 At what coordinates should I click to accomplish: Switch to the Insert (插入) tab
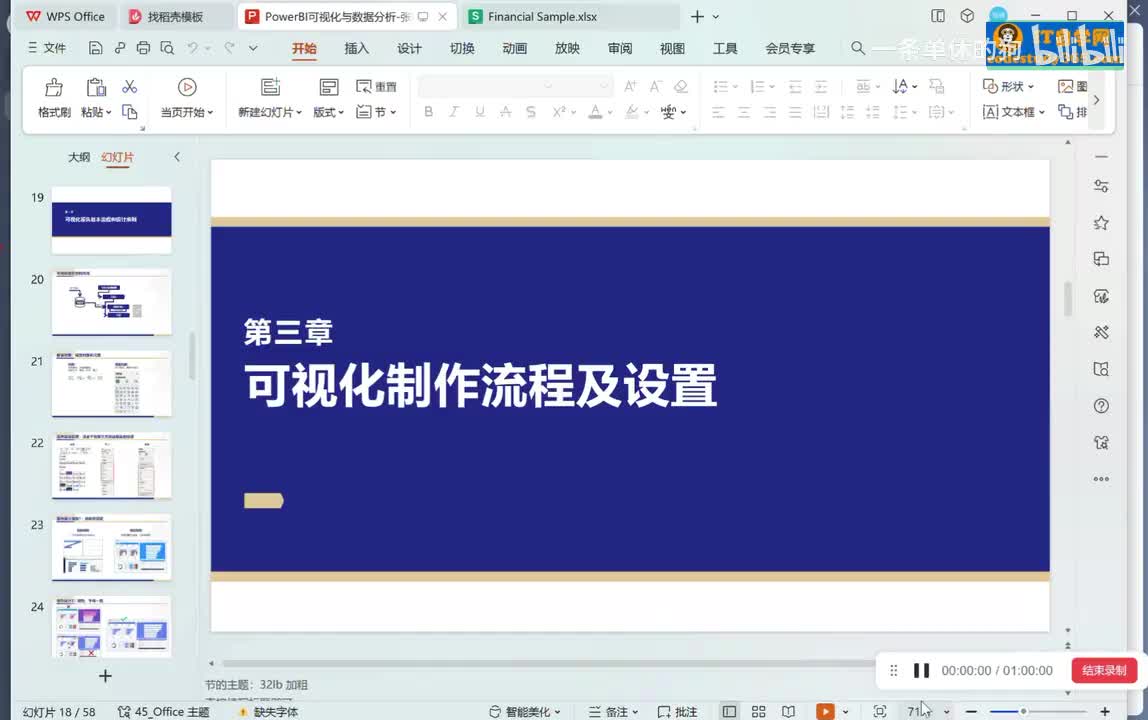357,48
